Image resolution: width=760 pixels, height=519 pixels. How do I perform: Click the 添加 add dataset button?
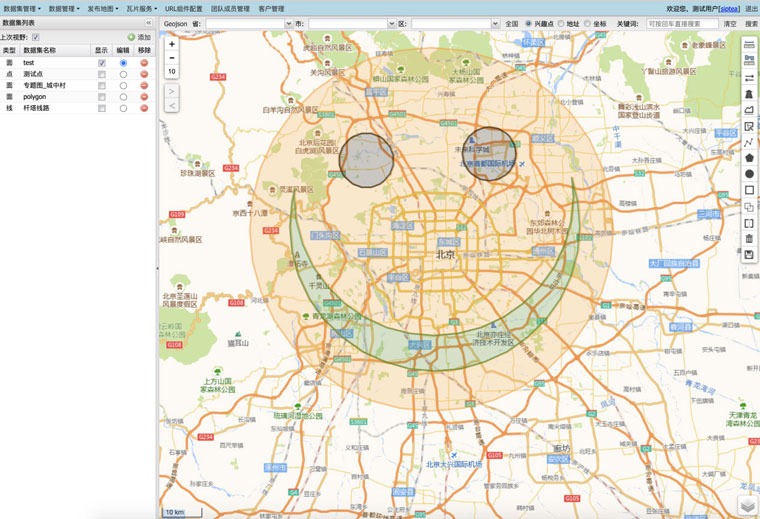[x=138, y=37]
